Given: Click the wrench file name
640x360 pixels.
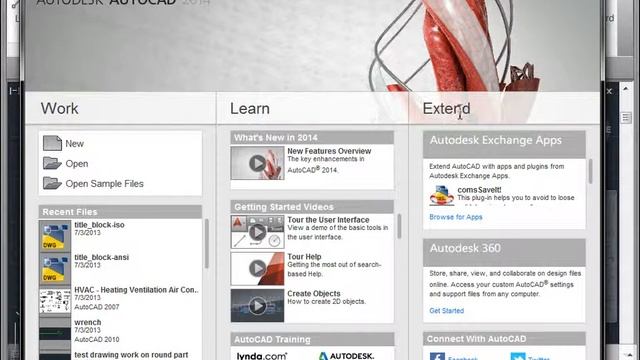Looking at the screenshot, I should click(x=87, y=322).
